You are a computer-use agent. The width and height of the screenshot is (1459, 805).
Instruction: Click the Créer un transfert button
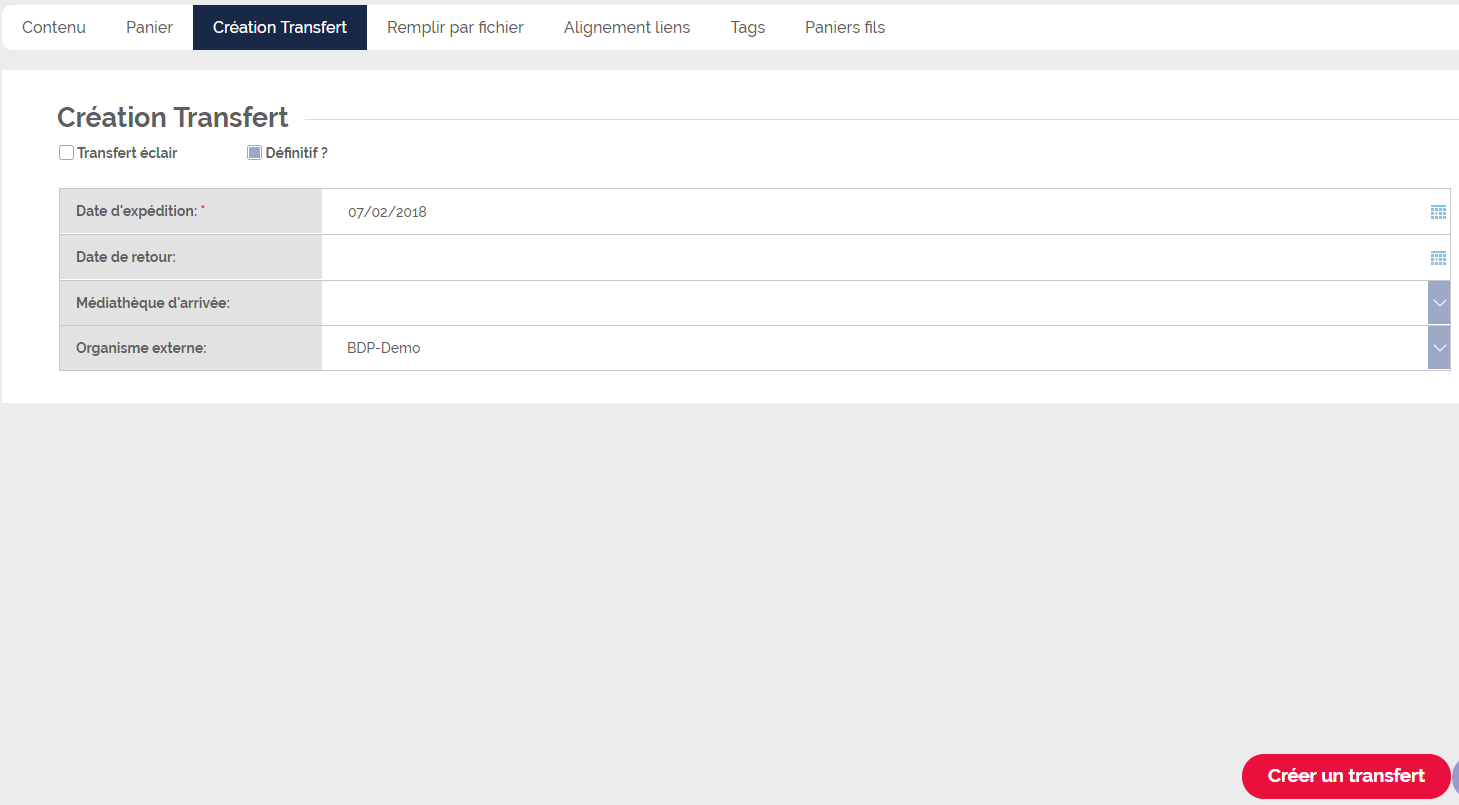[1346, 776]
